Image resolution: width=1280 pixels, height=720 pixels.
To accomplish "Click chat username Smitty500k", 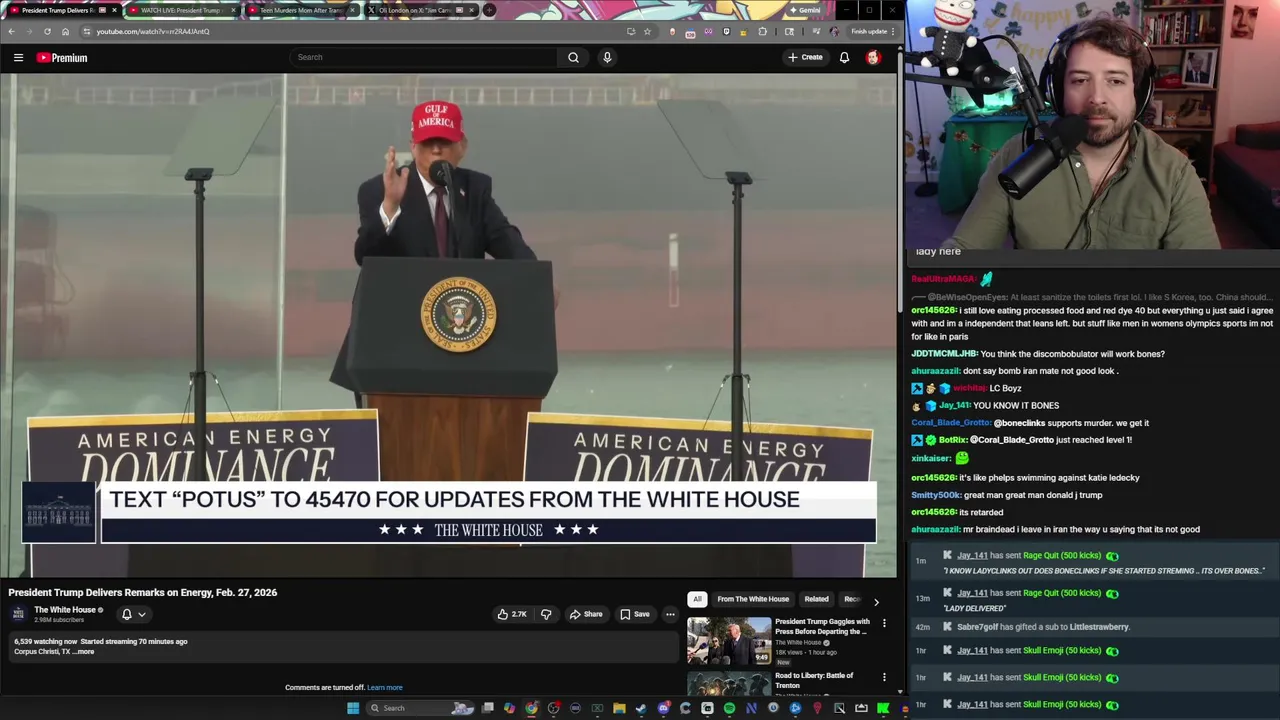I will (x=936, y=495).
